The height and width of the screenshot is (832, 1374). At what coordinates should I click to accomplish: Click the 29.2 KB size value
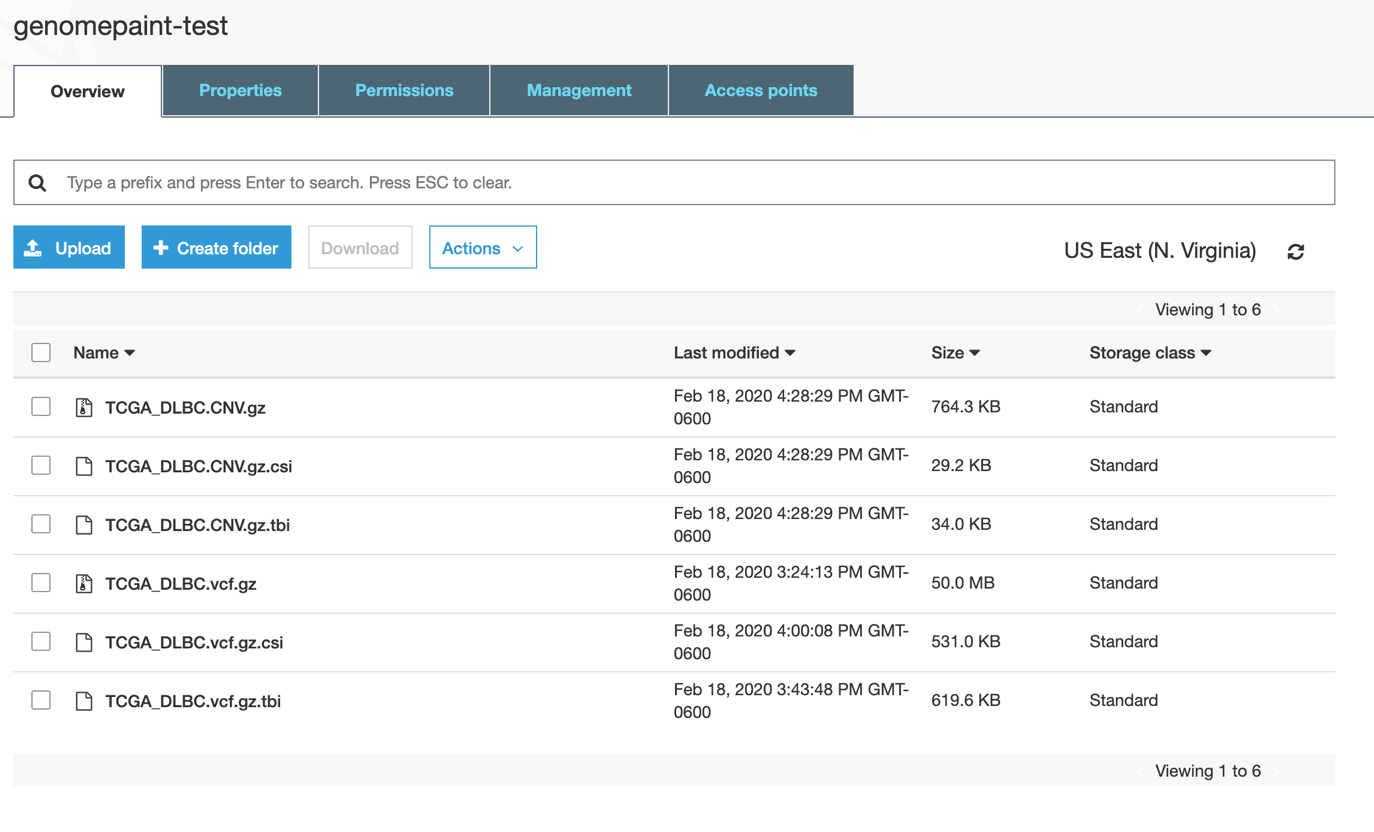(x=961, y=465)
